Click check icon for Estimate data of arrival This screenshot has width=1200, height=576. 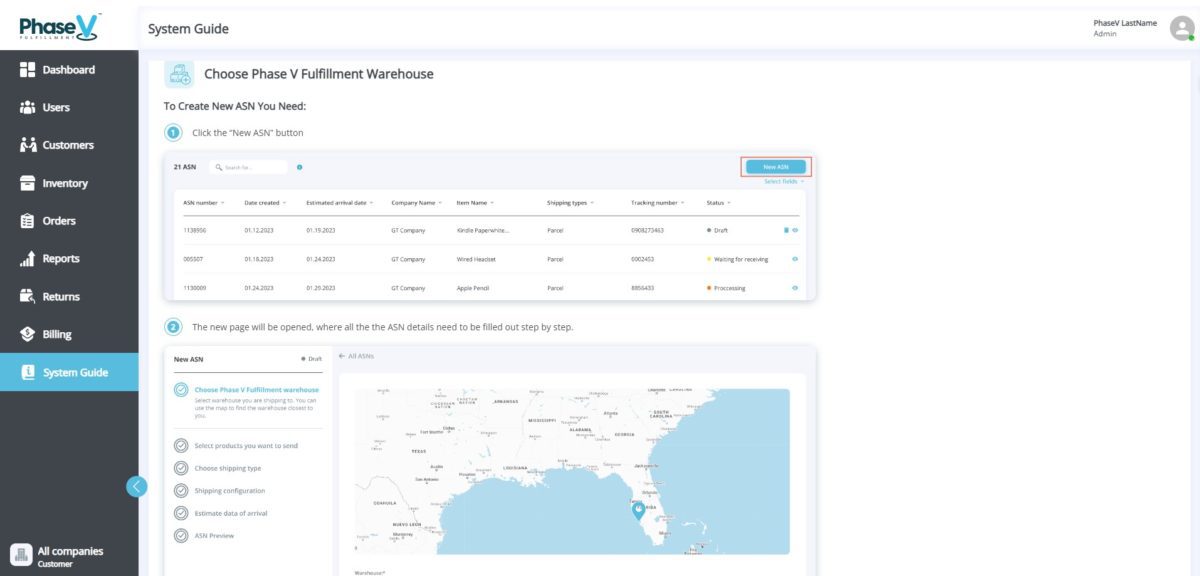(181, 513)
